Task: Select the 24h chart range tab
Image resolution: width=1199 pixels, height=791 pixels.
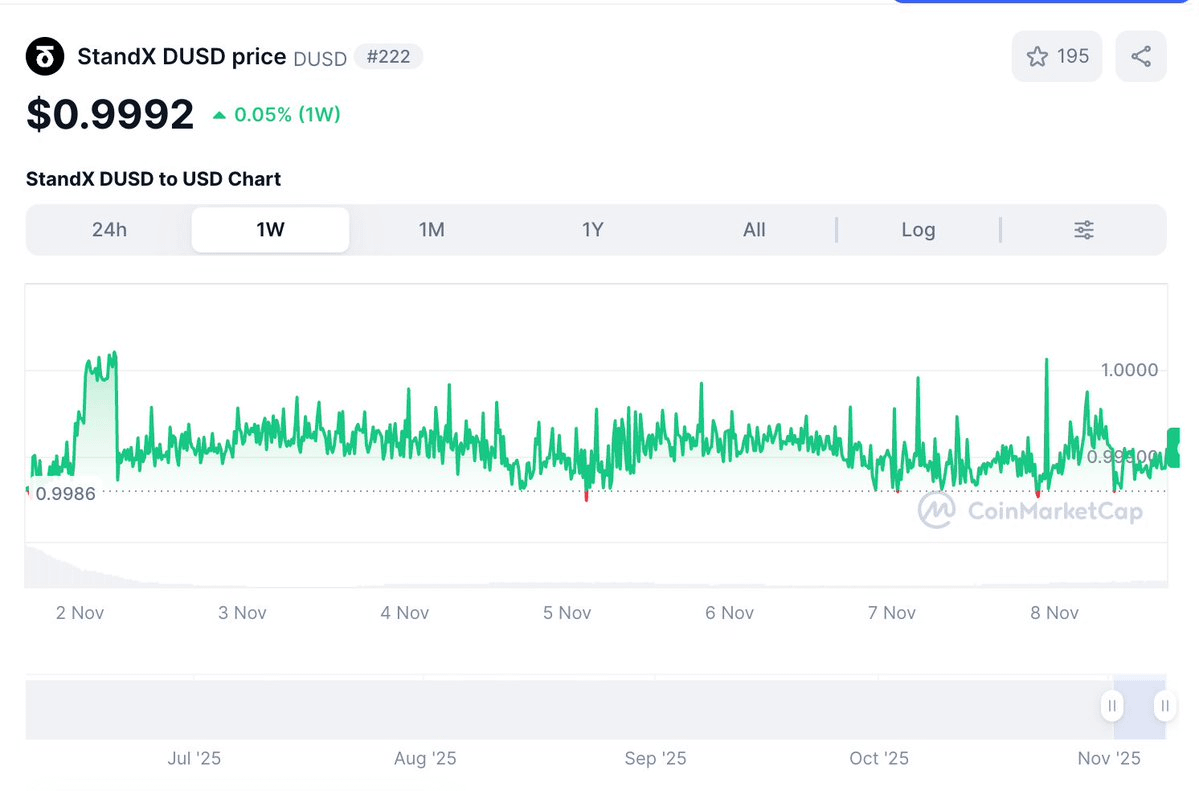Action: (x=109, y=229)
